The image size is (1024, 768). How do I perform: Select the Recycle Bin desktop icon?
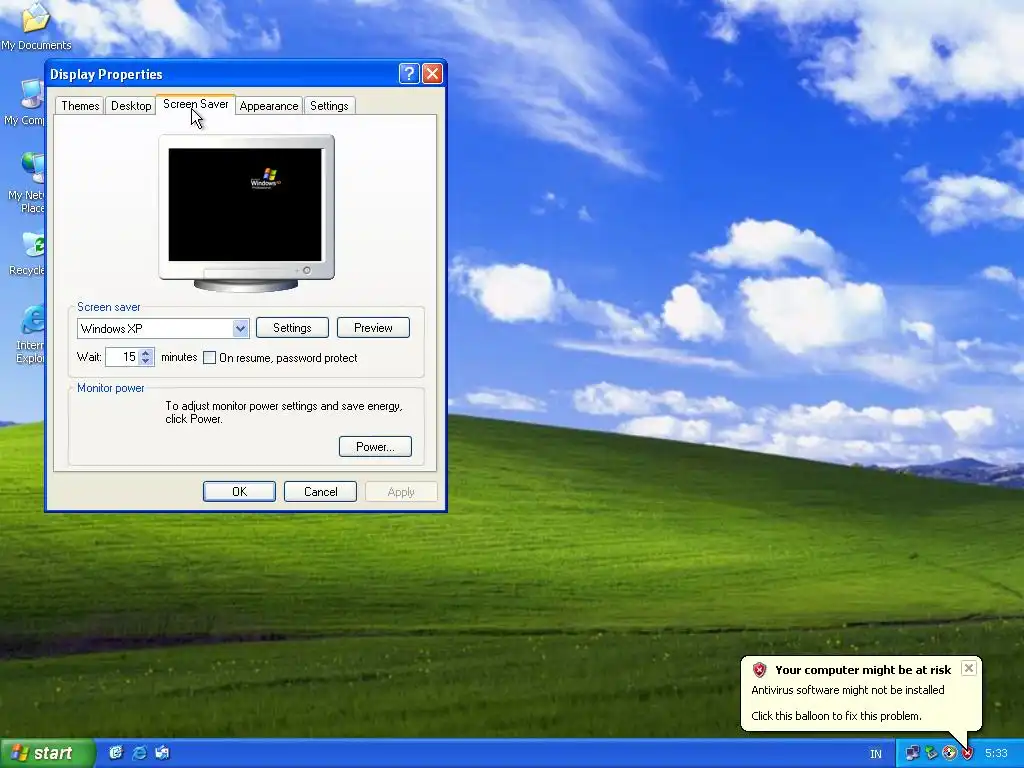click(27, 254)
